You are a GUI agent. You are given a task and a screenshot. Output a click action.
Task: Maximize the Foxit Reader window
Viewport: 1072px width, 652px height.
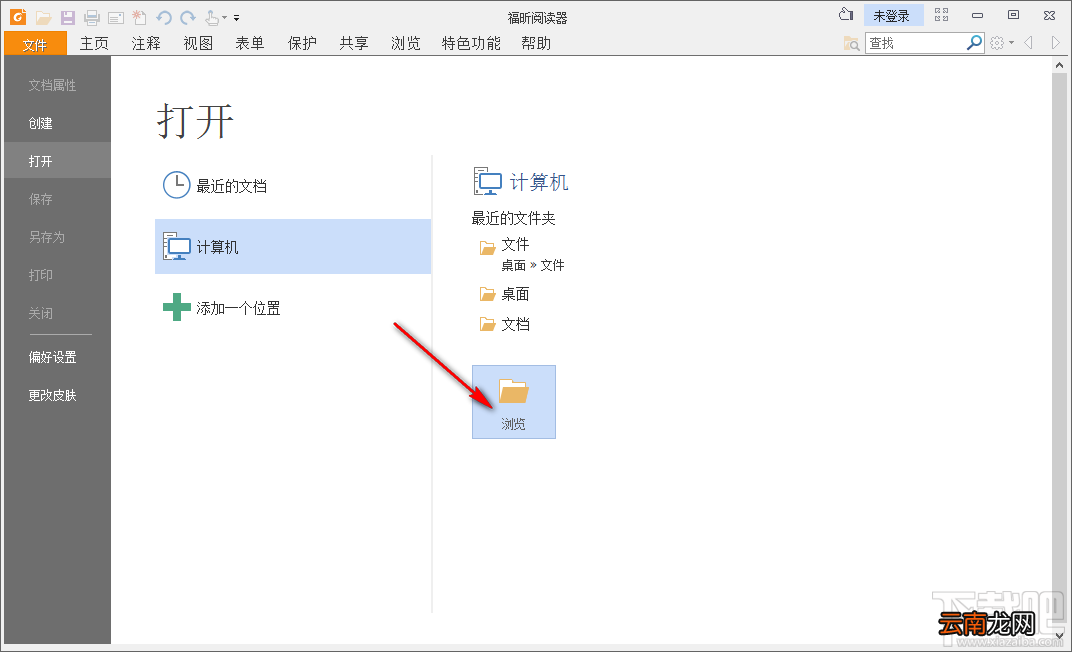coord(1014,15)
